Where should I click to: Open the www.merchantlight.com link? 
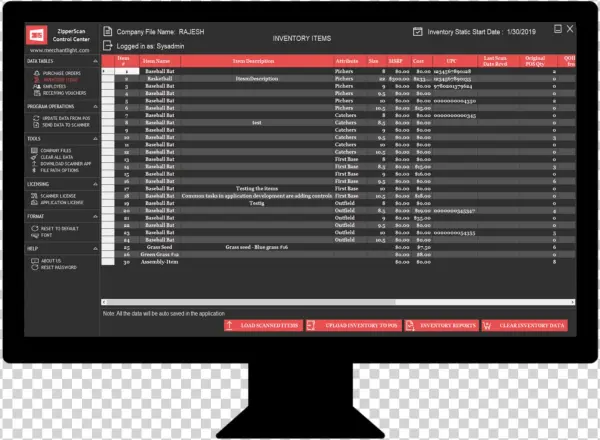[60, 50]
